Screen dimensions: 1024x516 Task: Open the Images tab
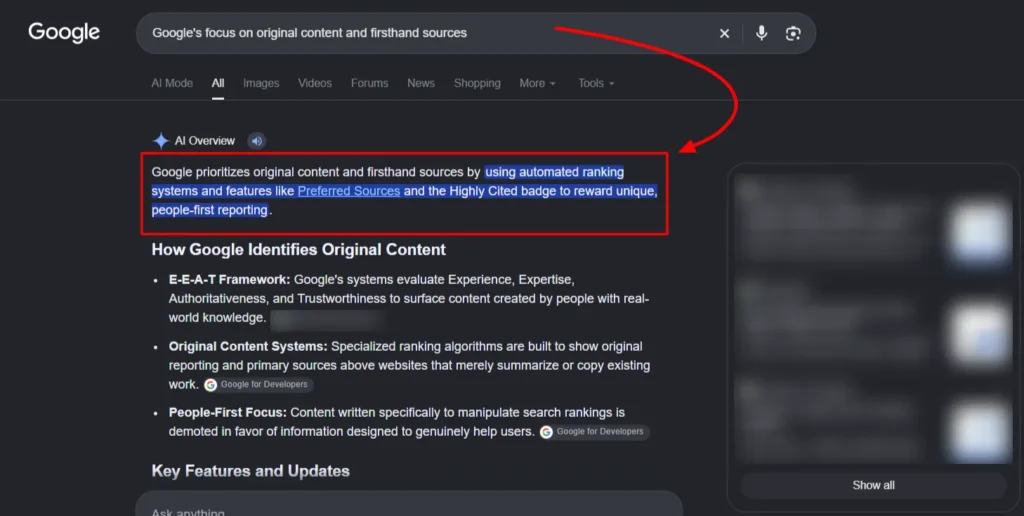pyautogui.click(x=261, y=83)
